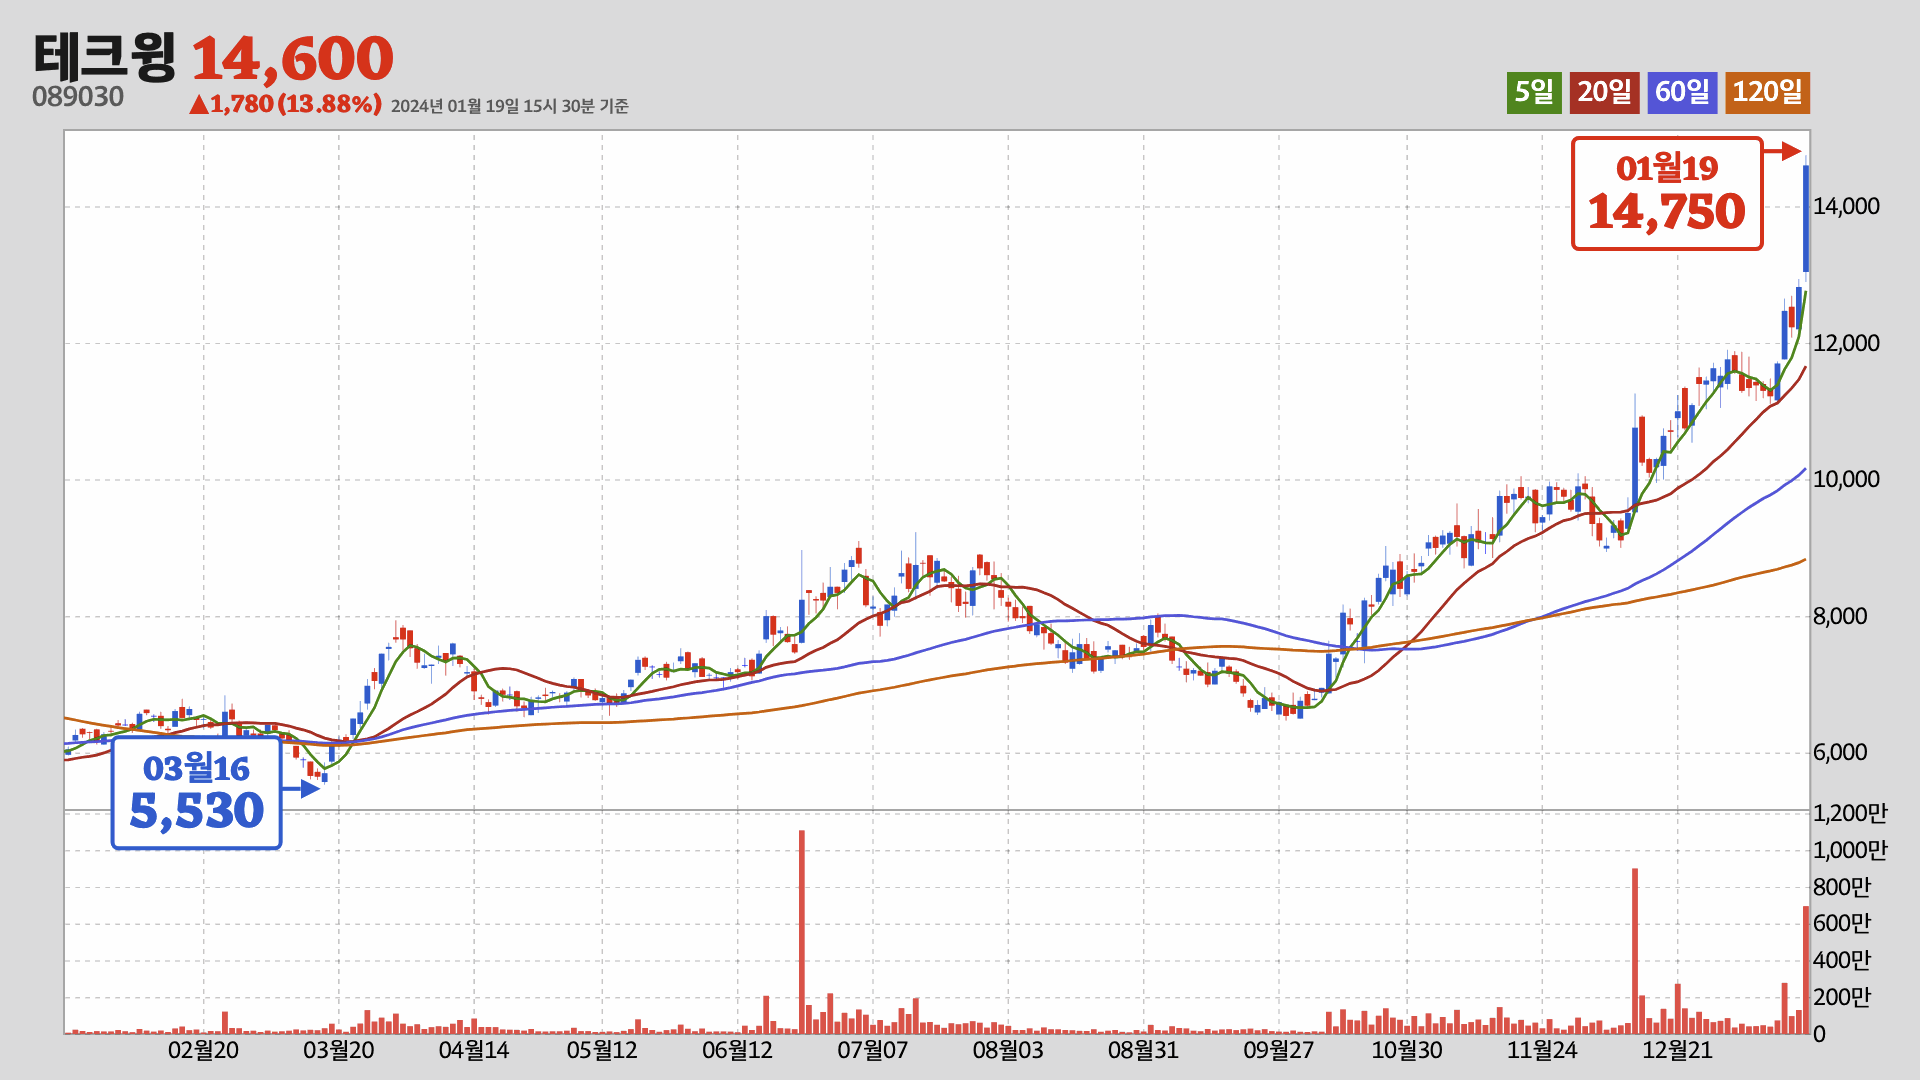1920x1080 pixels.
Task: Click the change value ▲1,780 (13.88%)
Action: click(285, 104)
